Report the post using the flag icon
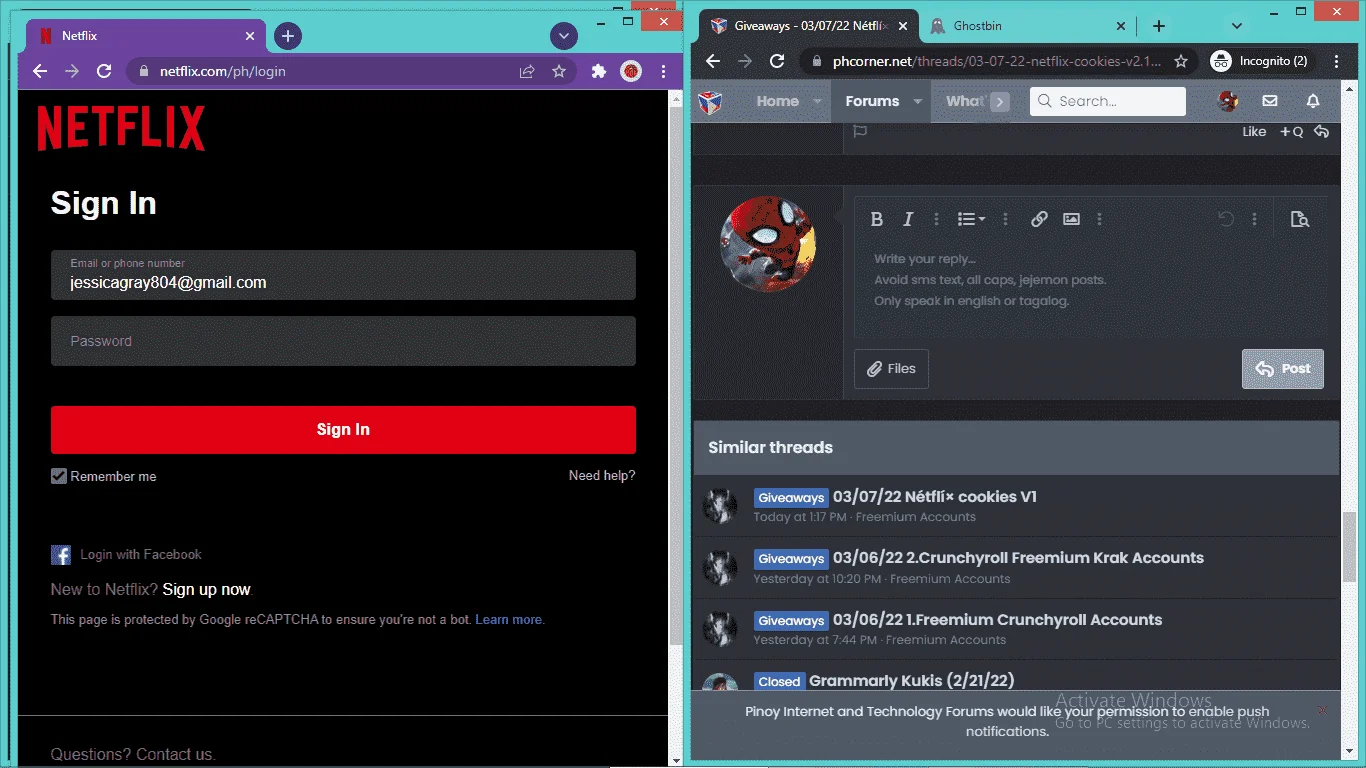This screenshot has height=768, width=1366. tap(859, 131)
